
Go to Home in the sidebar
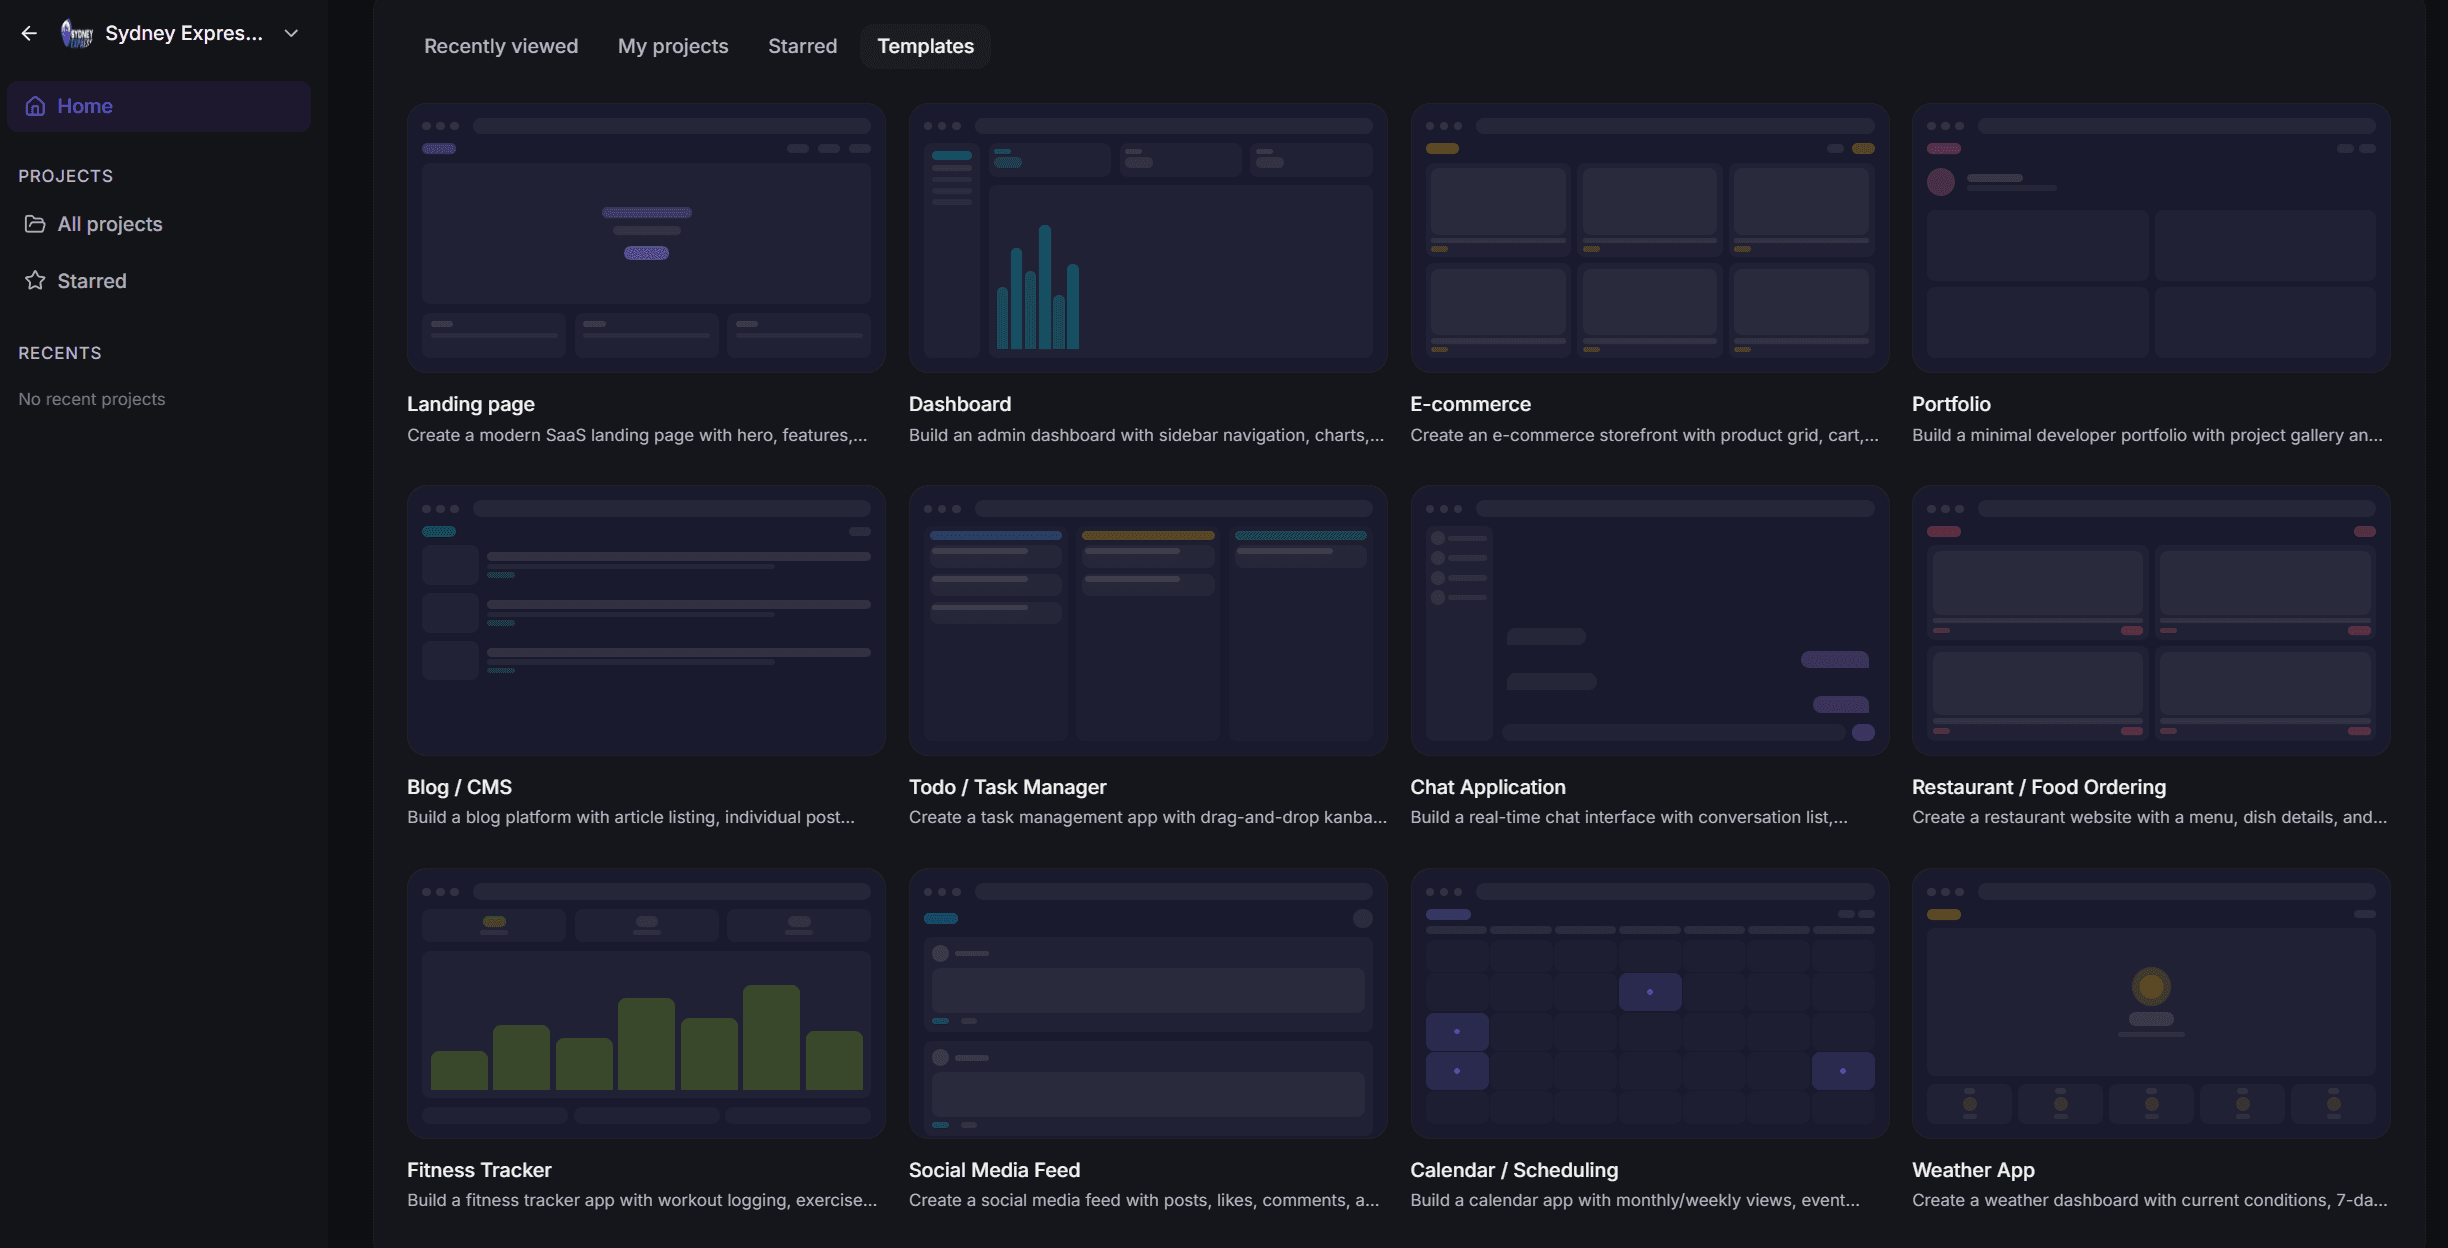tap(159, 106)
